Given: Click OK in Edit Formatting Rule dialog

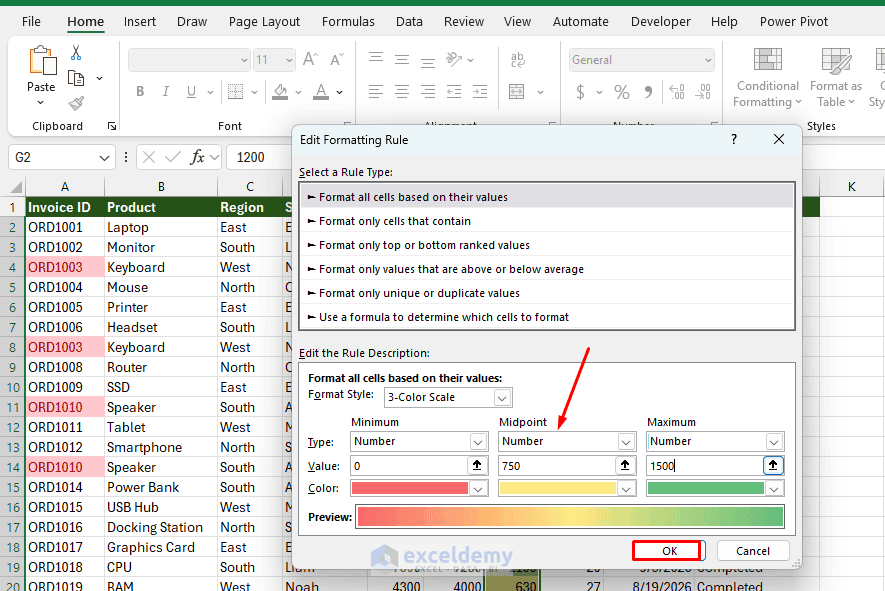Looking at the screenshot, I should (x=669, y=551).
